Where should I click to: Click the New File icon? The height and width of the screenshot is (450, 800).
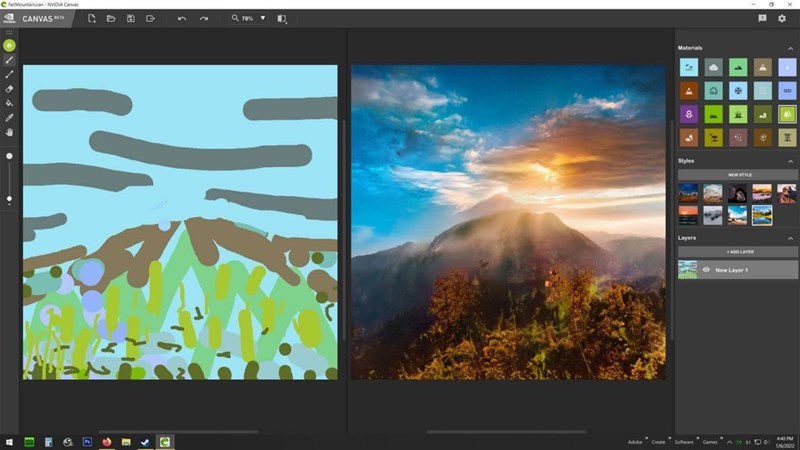tap(92, 18)
